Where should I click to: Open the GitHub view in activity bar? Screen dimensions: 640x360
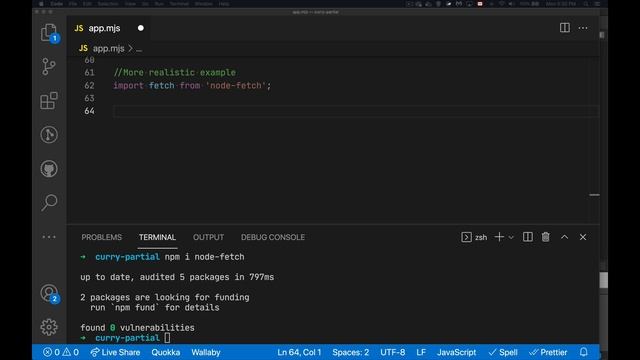coord(49,169)
